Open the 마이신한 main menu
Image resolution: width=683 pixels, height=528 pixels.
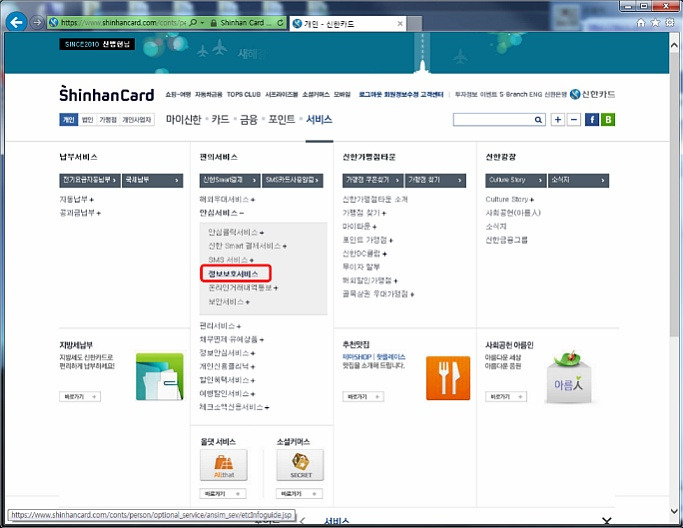point(183,119)
